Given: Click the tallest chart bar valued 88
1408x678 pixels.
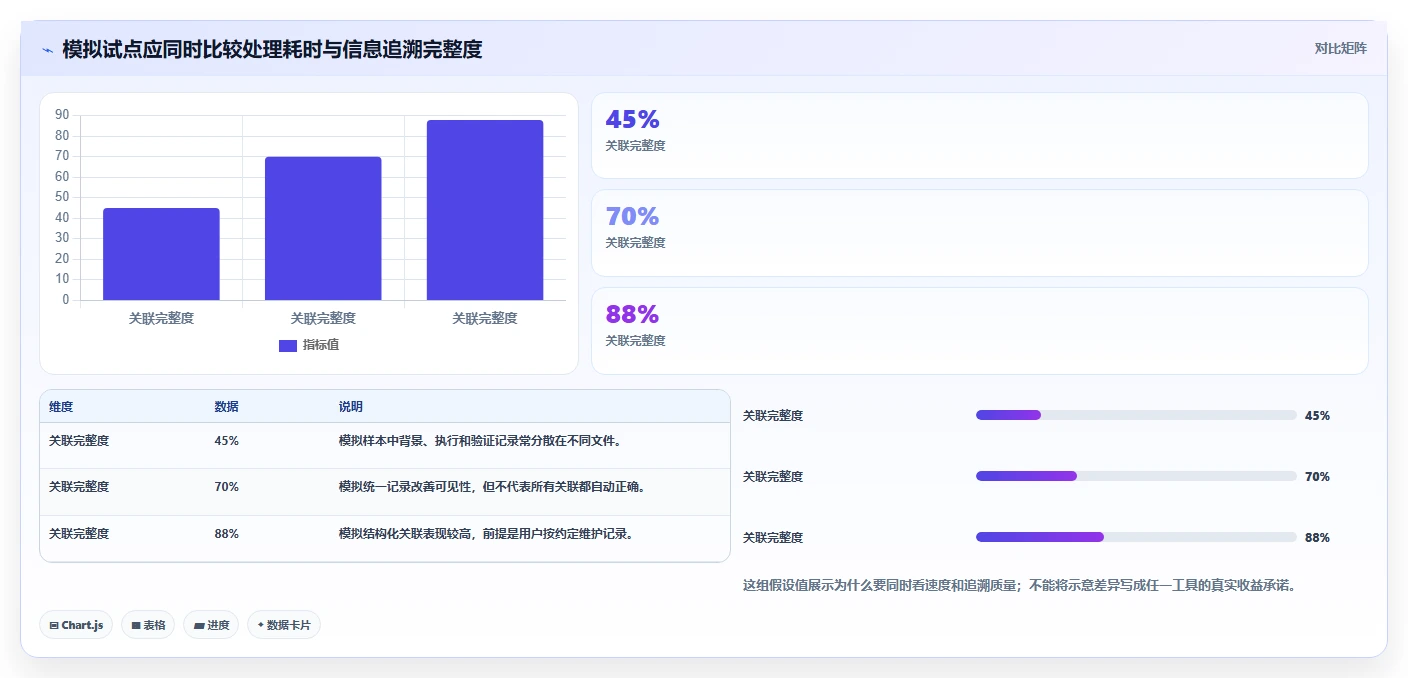Looking at the screenshot, I should (x=485, y=210).
